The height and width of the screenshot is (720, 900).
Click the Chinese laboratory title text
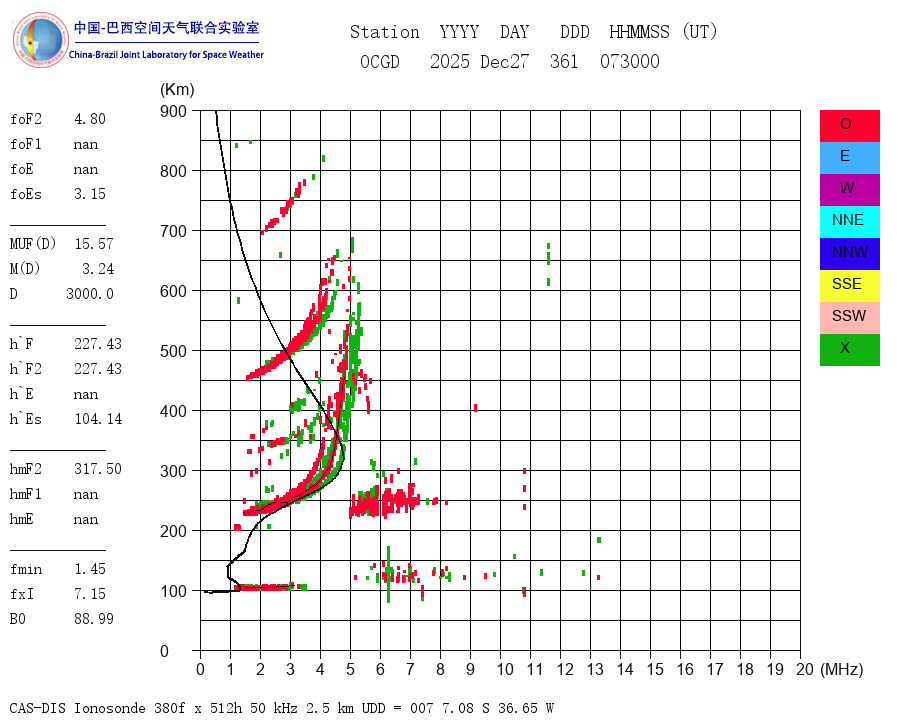click(x=166, y=28)
